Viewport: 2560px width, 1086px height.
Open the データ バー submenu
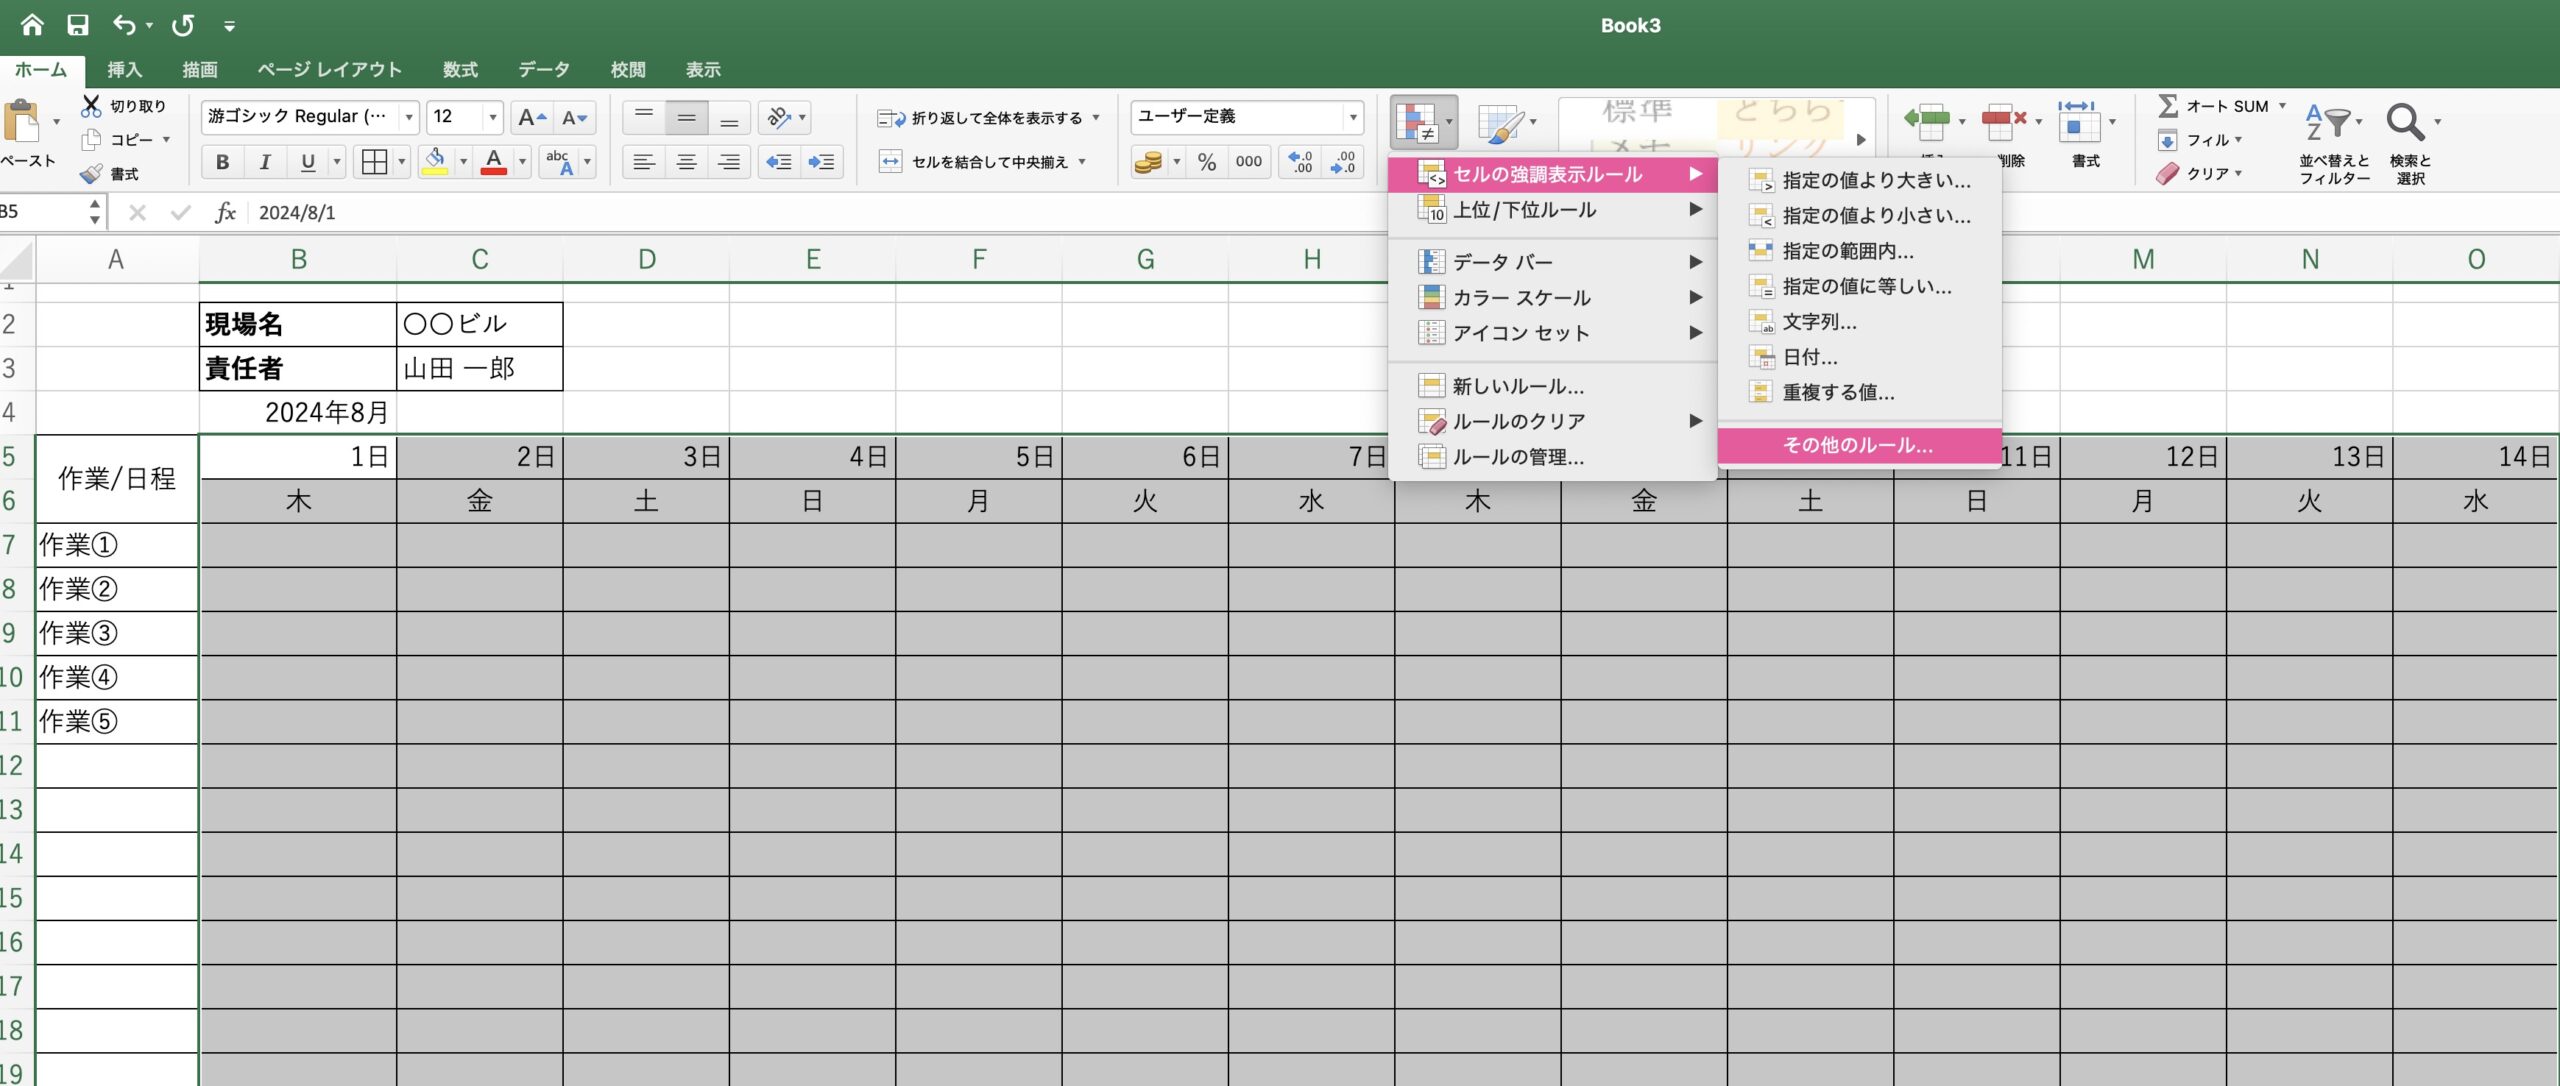pyautogui.click(x=1552, y=263)
